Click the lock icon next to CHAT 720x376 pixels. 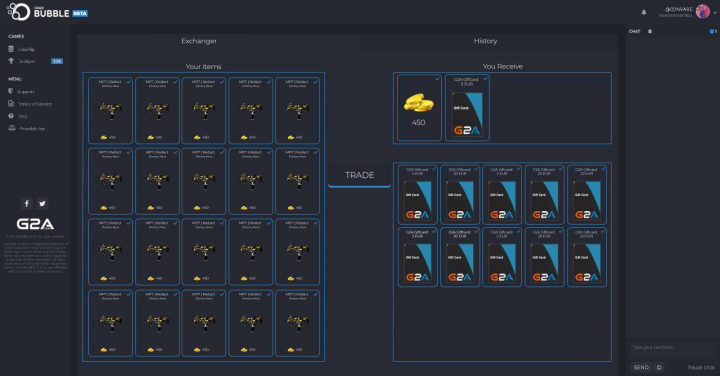pyautogui.click(x=650, y=31)
